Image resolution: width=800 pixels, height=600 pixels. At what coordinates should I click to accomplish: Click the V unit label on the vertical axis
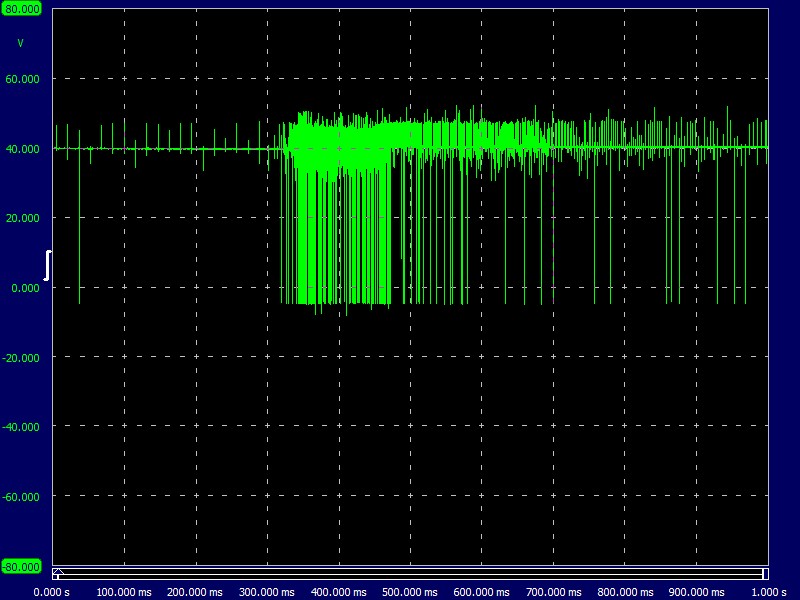[x=20, y=43]
